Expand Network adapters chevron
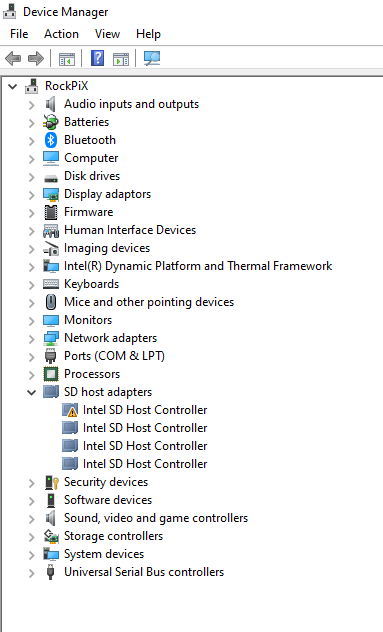Image resolution: width=383 pixels, height=632 pixels. pos(31,339)
